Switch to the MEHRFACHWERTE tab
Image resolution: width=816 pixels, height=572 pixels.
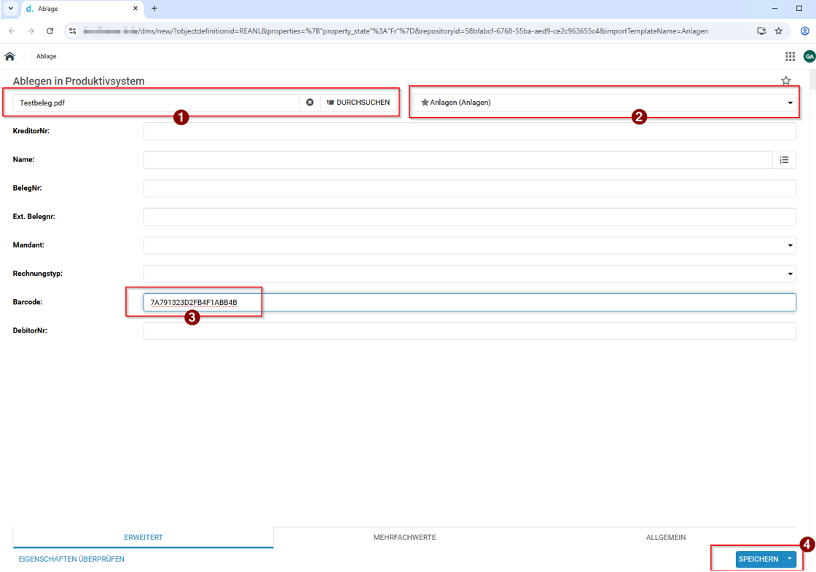tap(404, 537)
